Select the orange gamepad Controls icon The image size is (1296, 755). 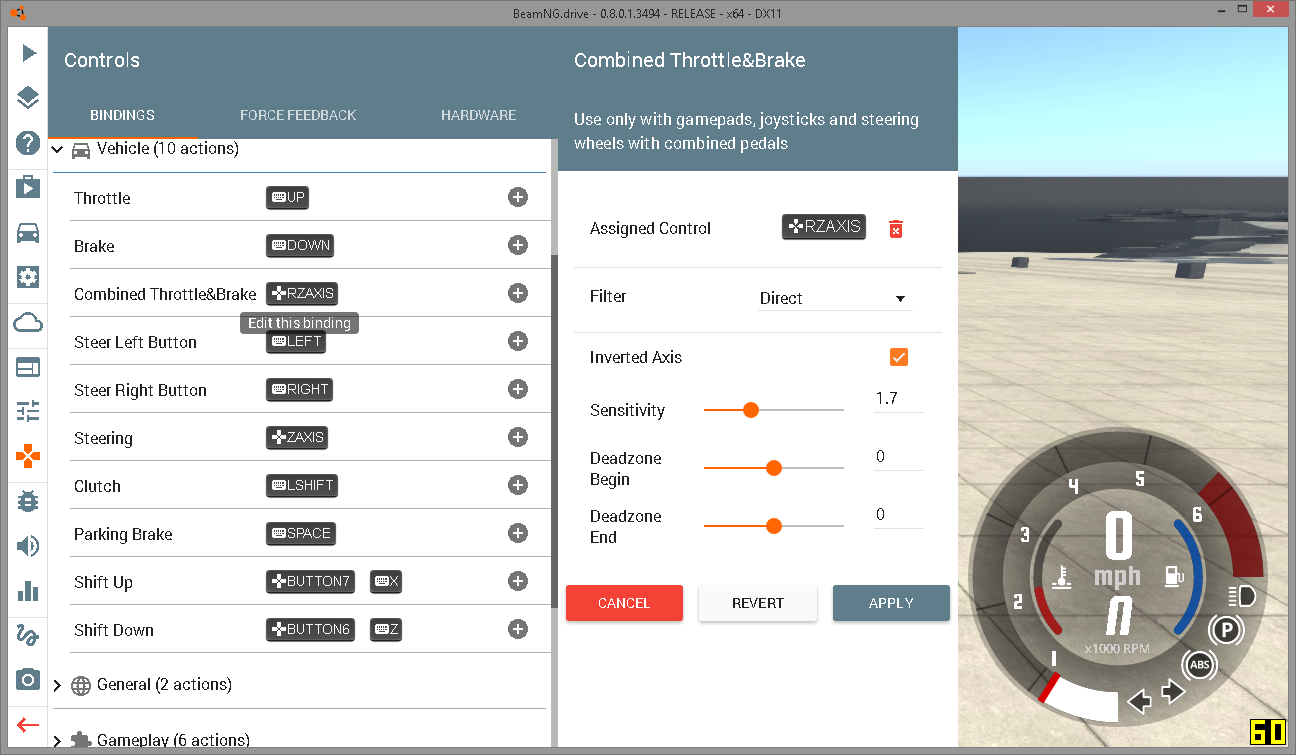click(x=28, y=456)
